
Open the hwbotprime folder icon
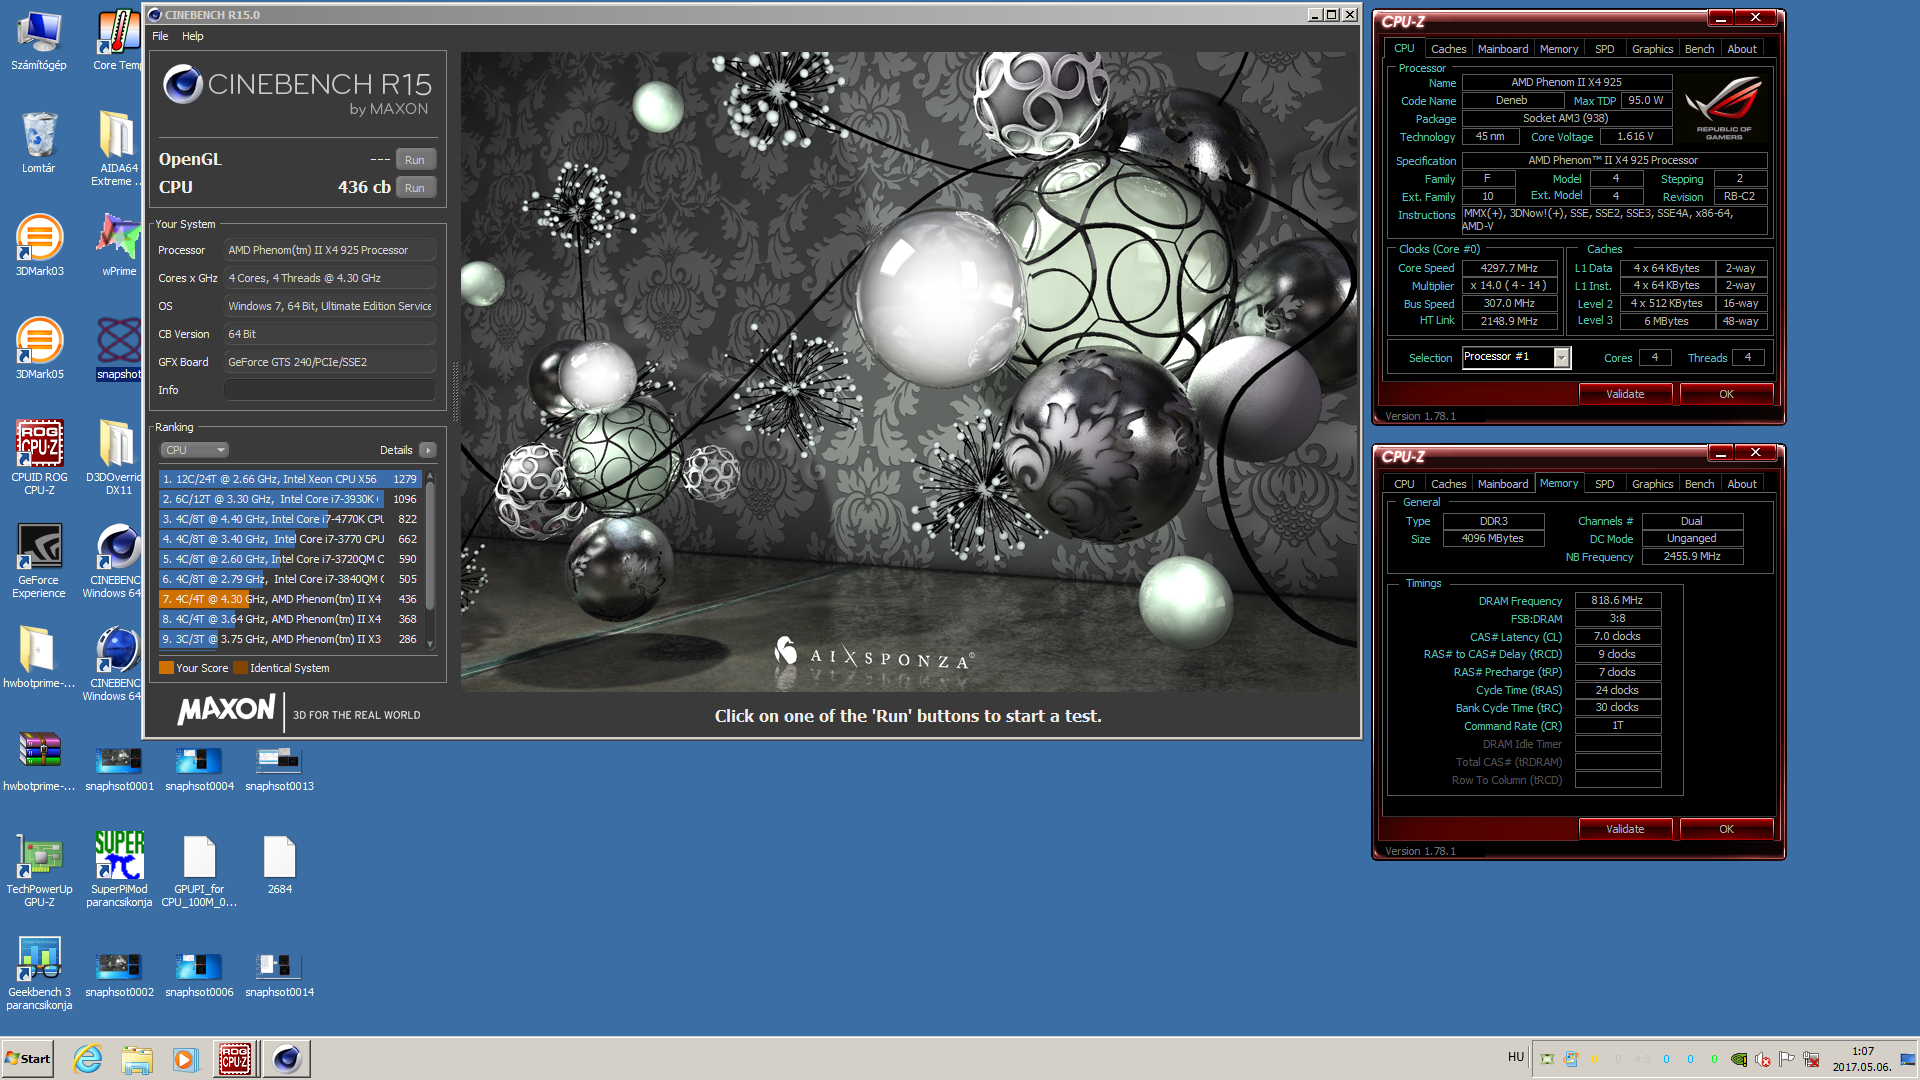[x=39, y=657]
